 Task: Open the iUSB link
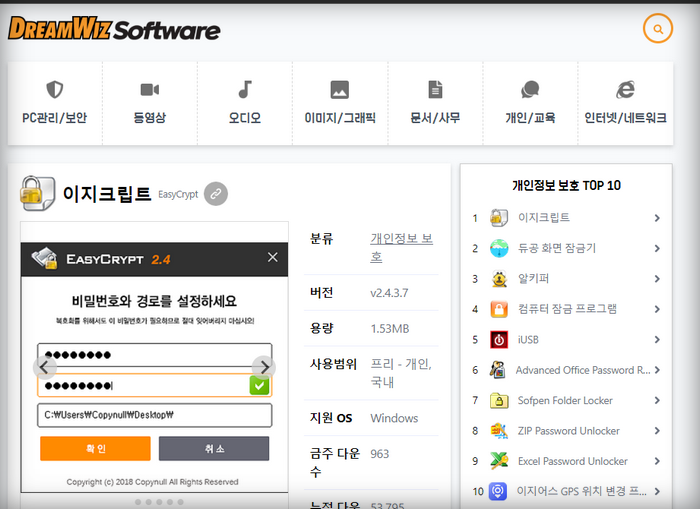528,340
